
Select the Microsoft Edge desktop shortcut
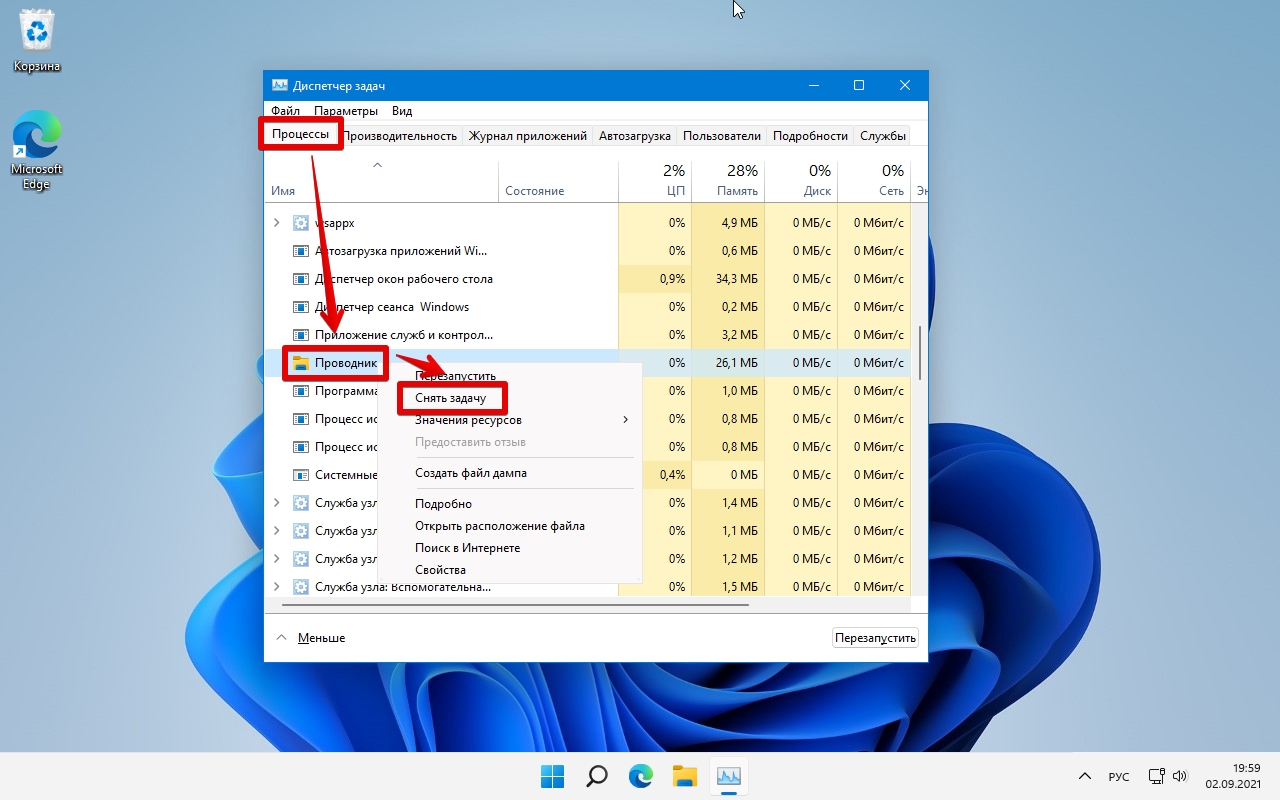(x=37, y=150)
